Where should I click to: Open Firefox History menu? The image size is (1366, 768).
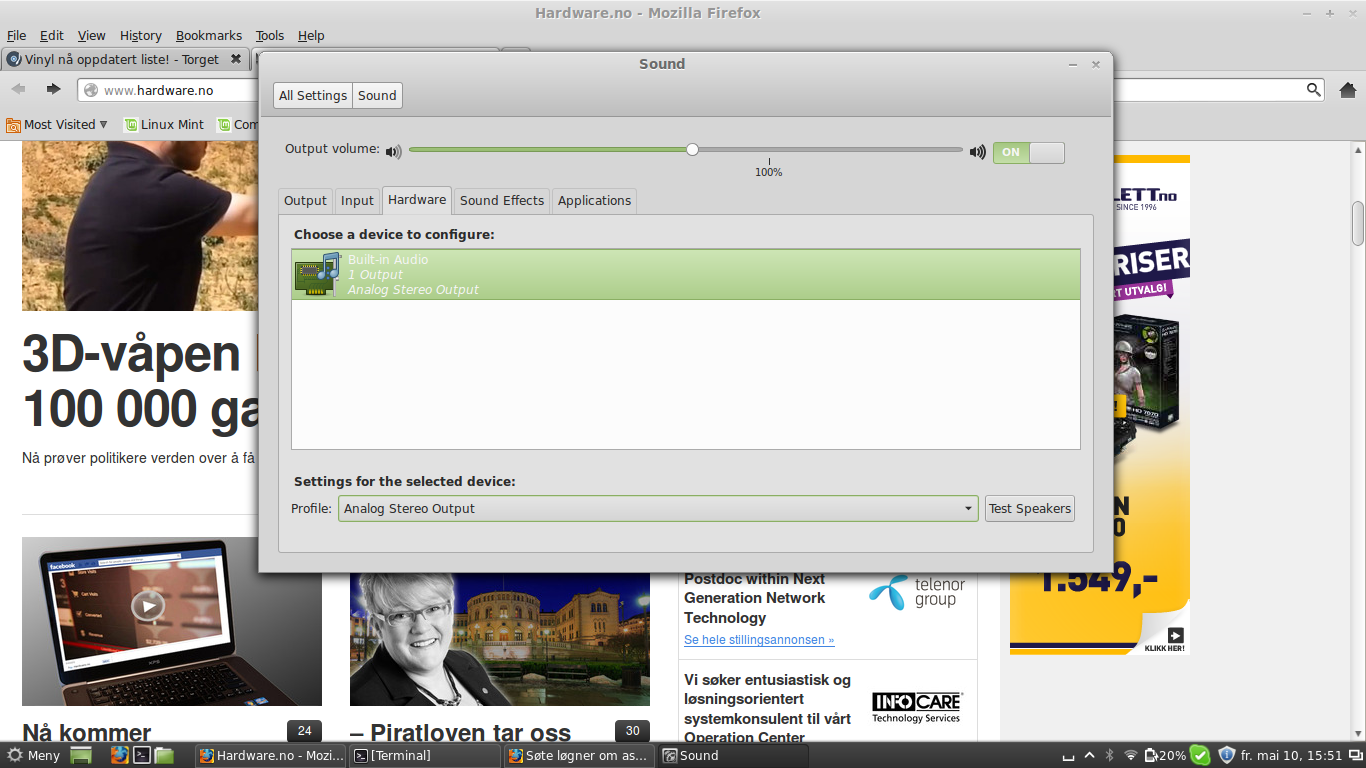click(x=140, y=35)
